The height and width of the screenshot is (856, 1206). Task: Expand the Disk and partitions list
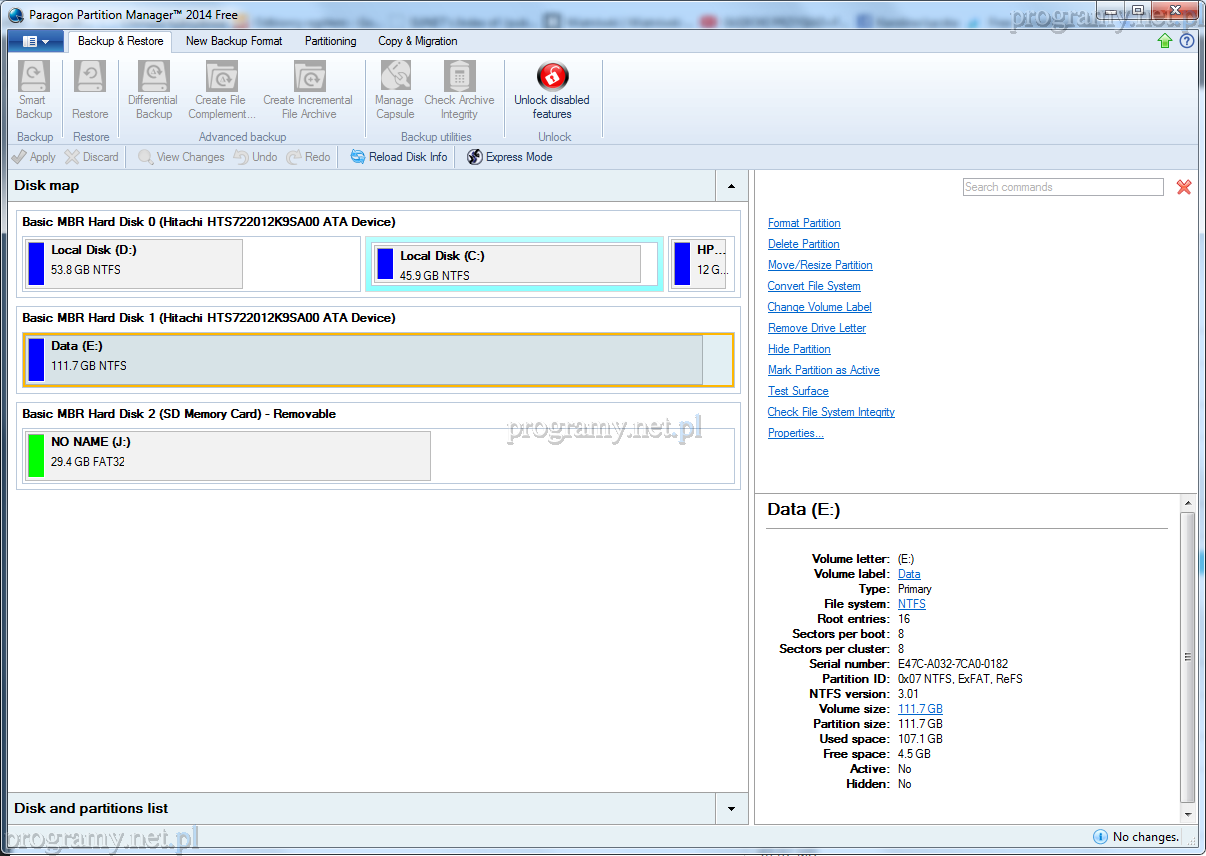click(731, 809)
